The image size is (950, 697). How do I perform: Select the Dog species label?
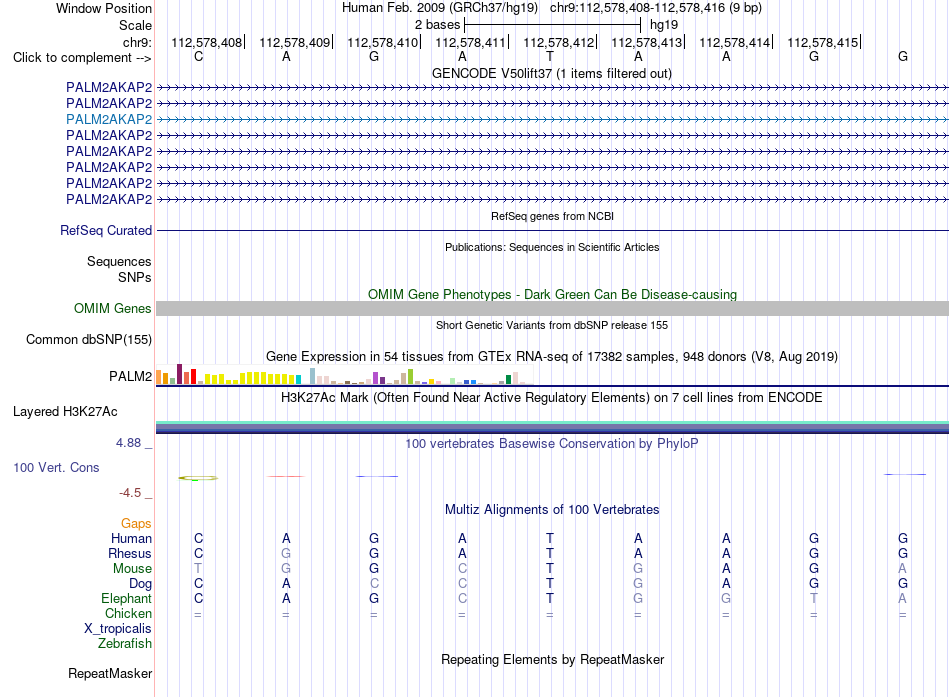point(141,584)
